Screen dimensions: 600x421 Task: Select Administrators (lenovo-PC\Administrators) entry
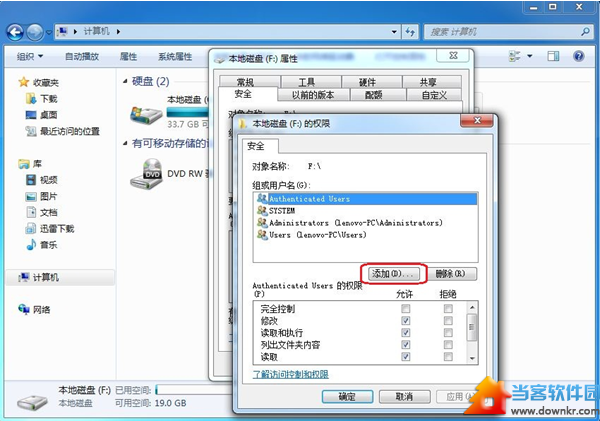tap(366, 223)
